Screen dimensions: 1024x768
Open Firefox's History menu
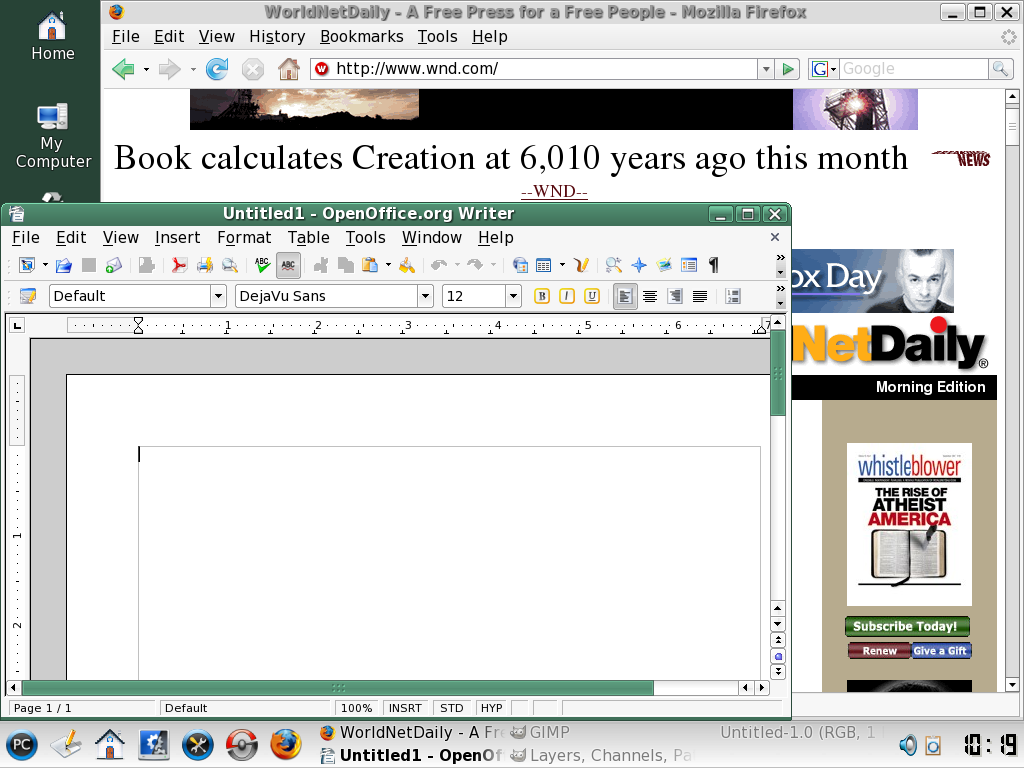[277, 37]
